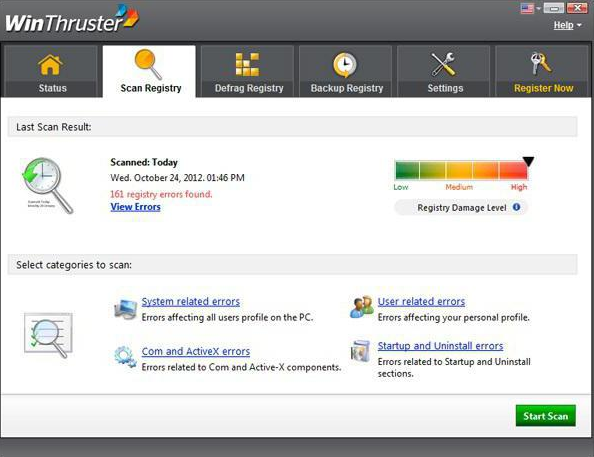The width and height of the screenshot is (594, 457).
Task: Click the View Errors link
Action: point(135,207)
